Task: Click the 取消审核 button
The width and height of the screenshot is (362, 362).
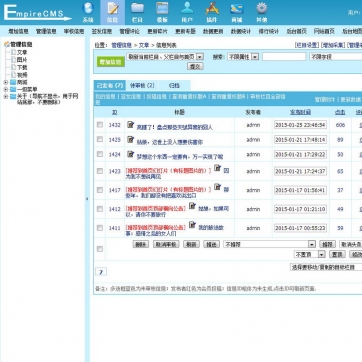Action: [166, 244]
